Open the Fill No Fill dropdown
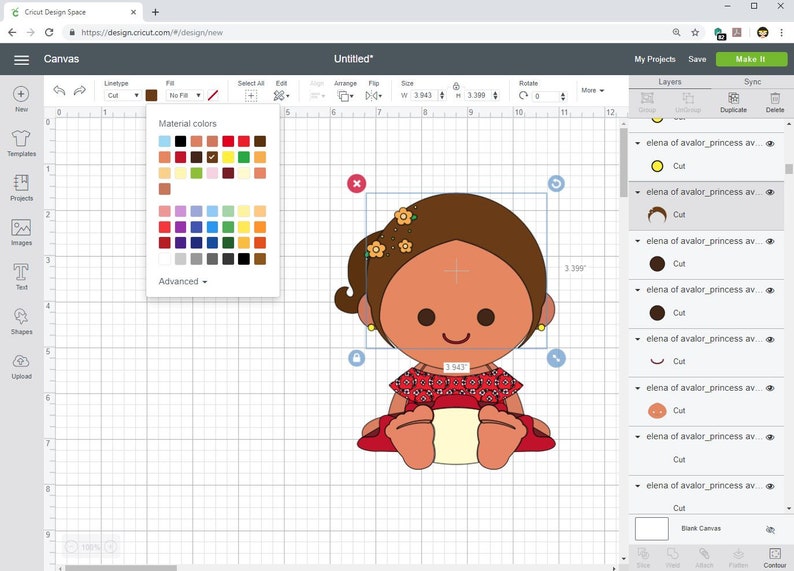Viewport: 794px width, 571px height. pos(185,95)
